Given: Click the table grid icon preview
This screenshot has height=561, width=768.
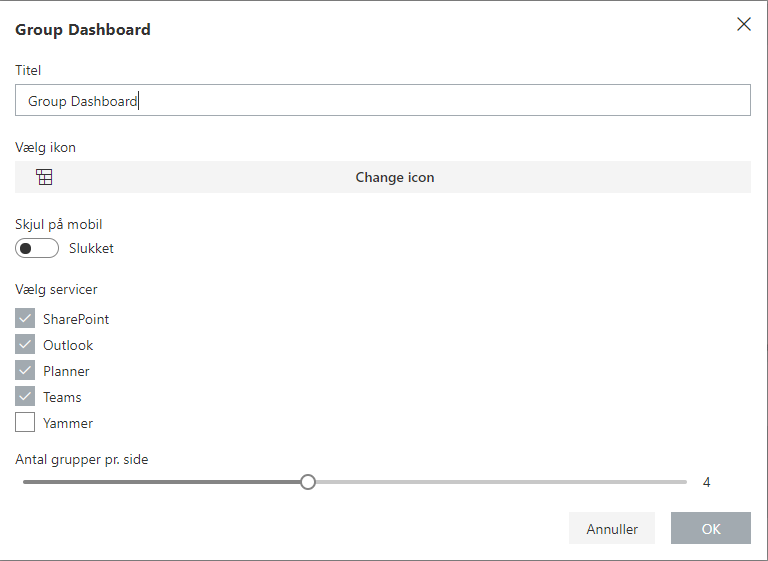Looking at the screenshot, I should click(x=44, y=177).
